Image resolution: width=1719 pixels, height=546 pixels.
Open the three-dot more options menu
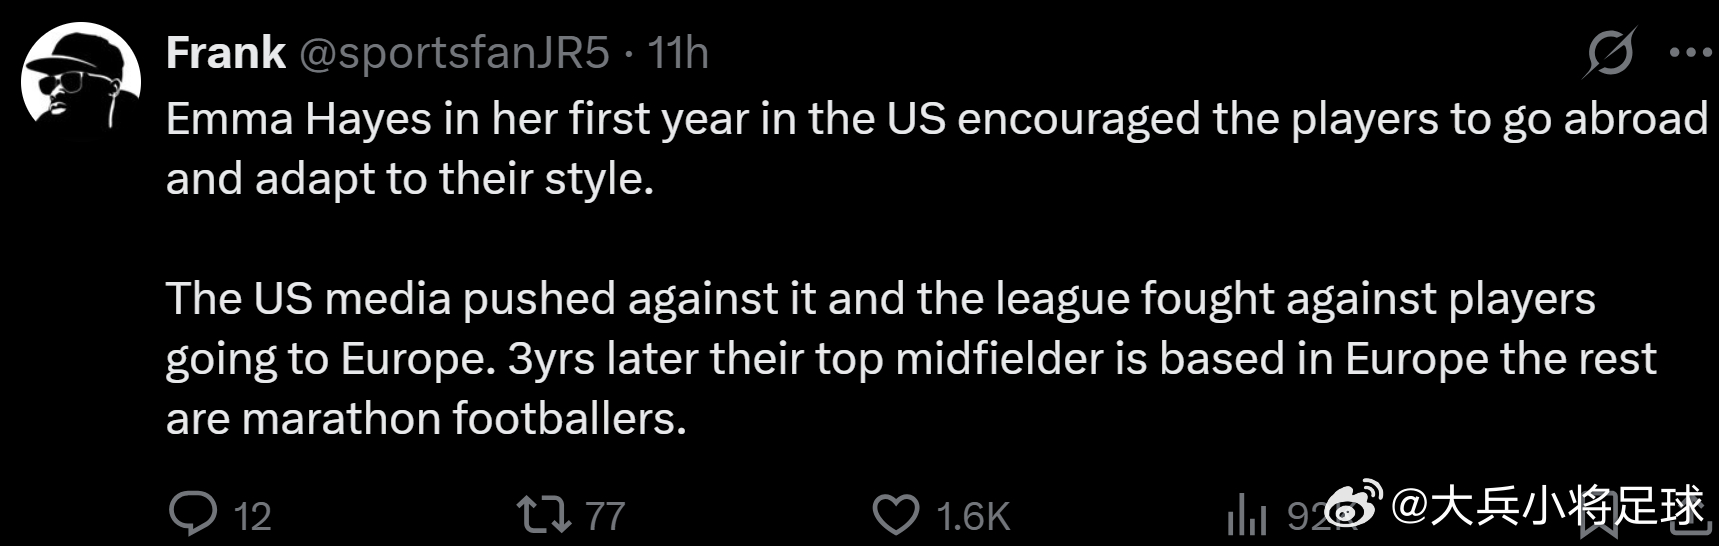[1690, 52]
